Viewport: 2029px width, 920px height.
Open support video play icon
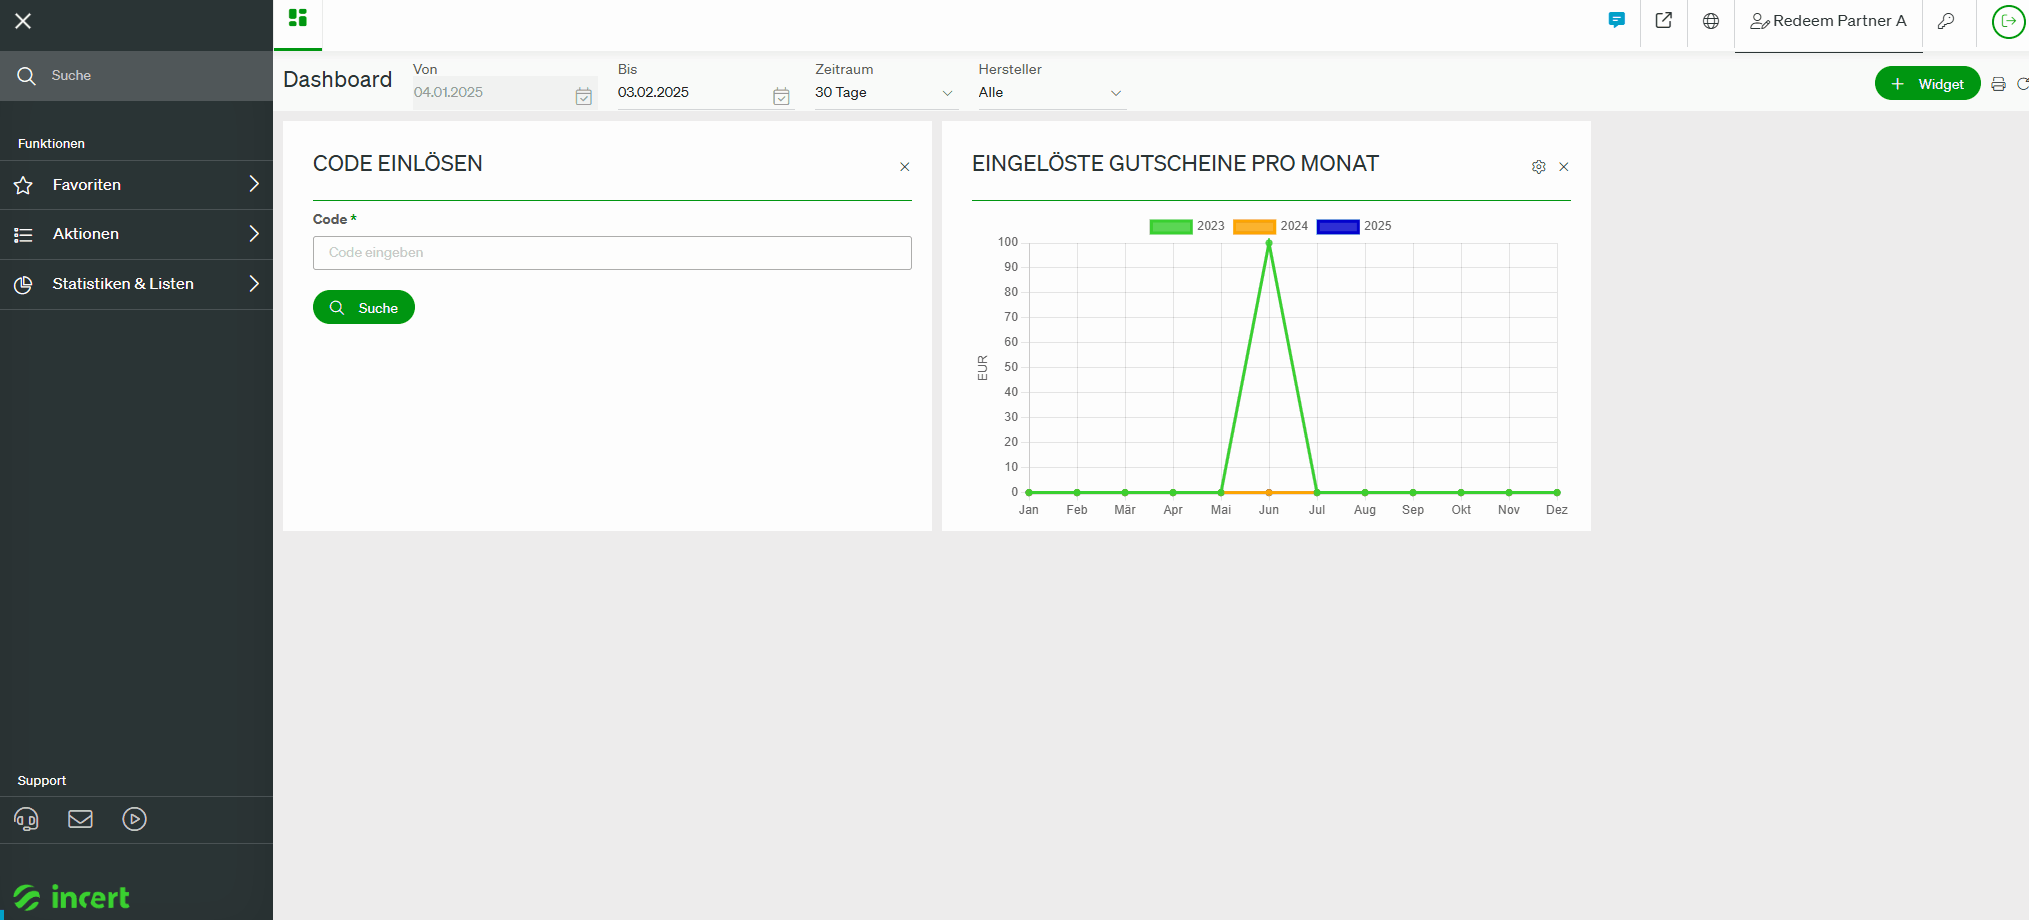134,820
